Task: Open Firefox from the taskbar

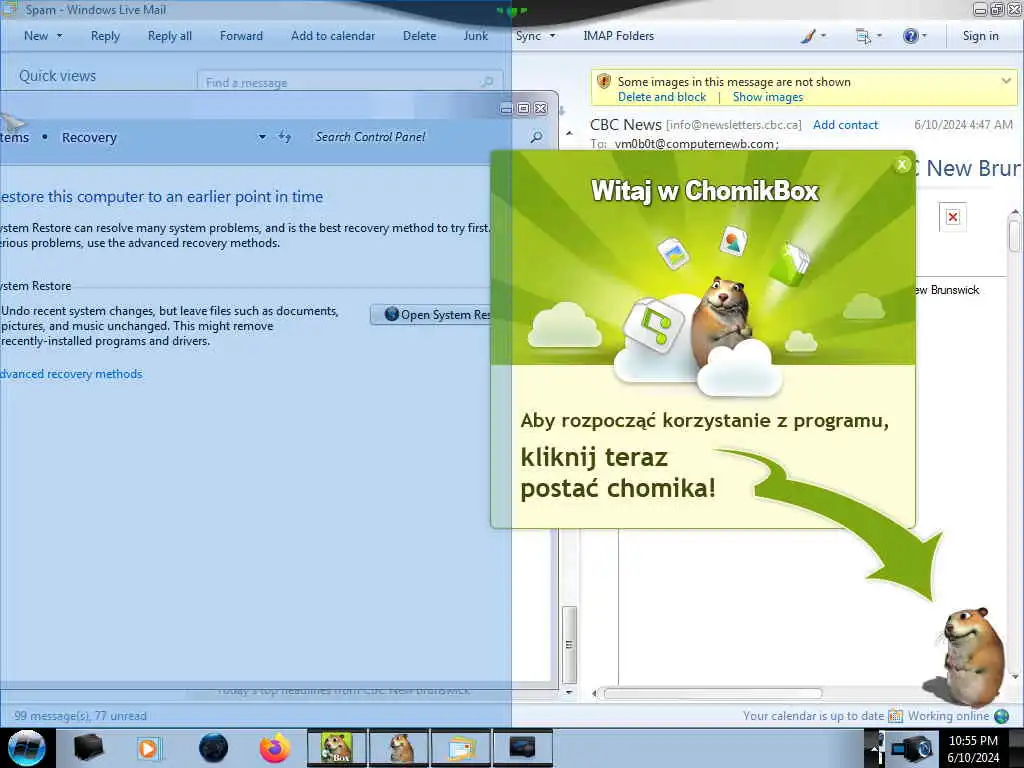Action: click(x=275, y=748)
